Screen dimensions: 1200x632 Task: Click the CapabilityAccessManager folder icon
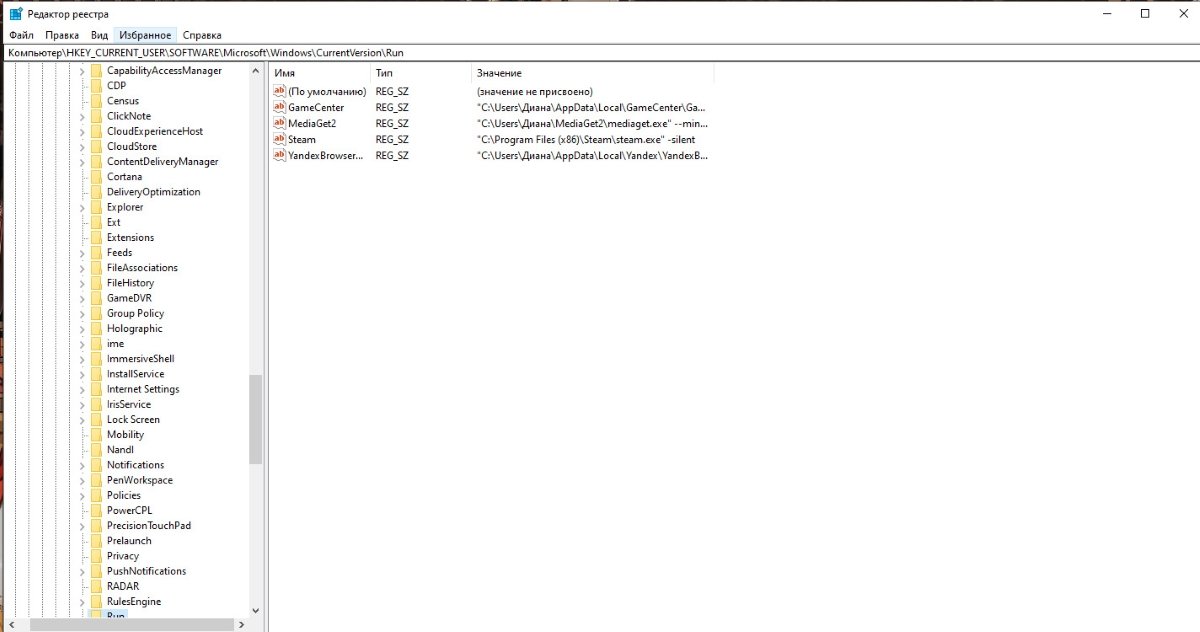pyautogui.click(x=96, y=71)
